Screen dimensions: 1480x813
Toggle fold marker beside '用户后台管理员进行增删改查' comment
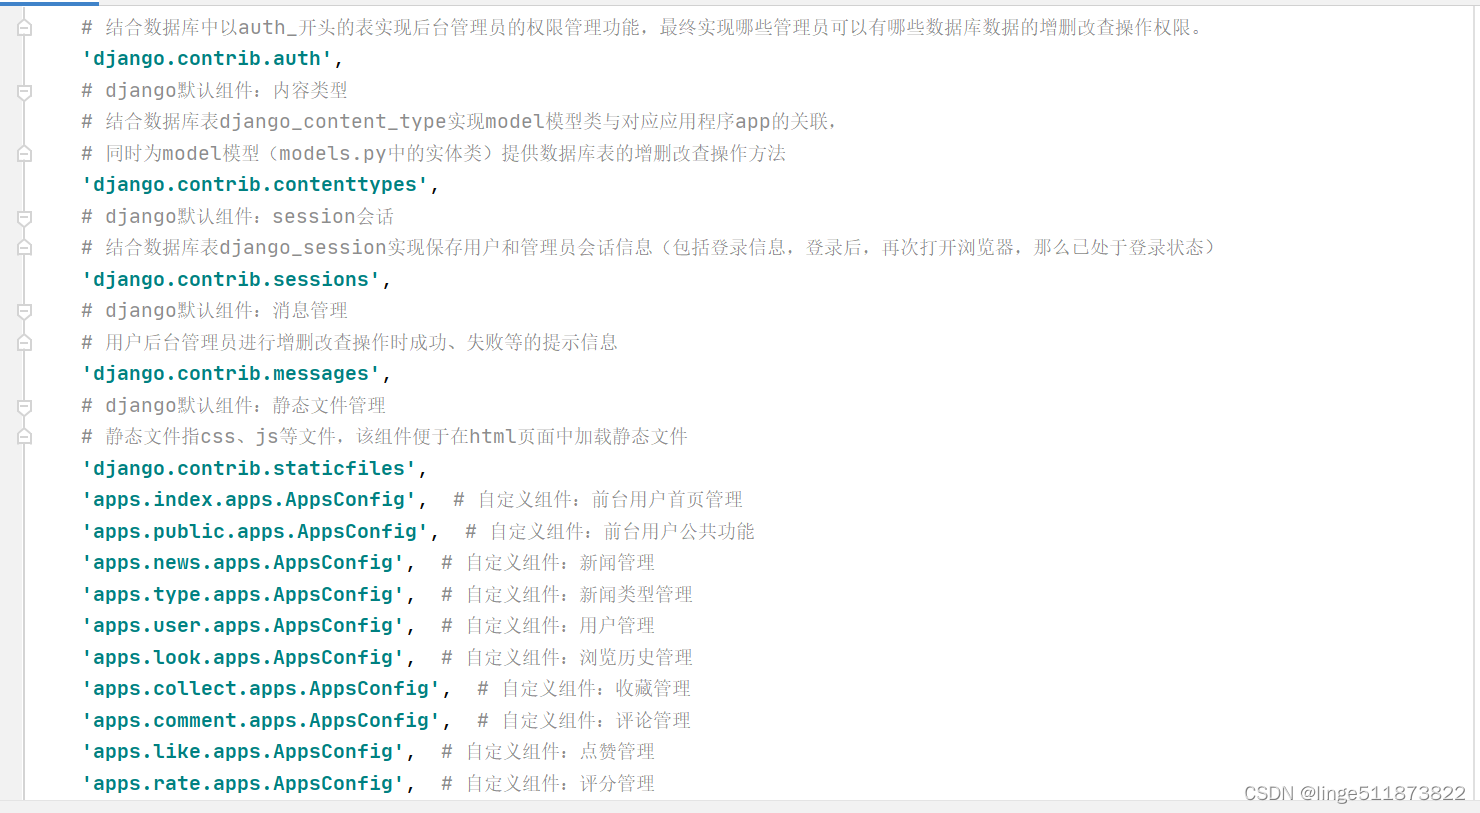coord(24,343)
